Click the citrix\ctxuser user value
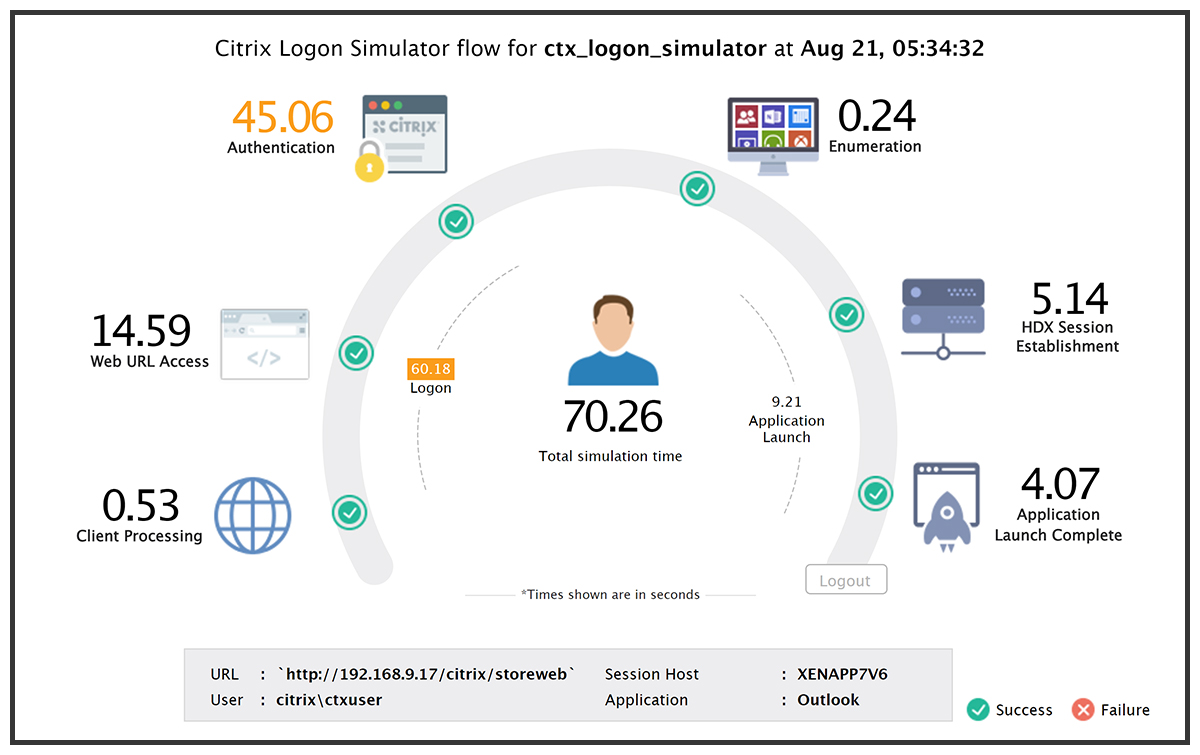Viewport: 1200px width, 755px height. point(329,700)
